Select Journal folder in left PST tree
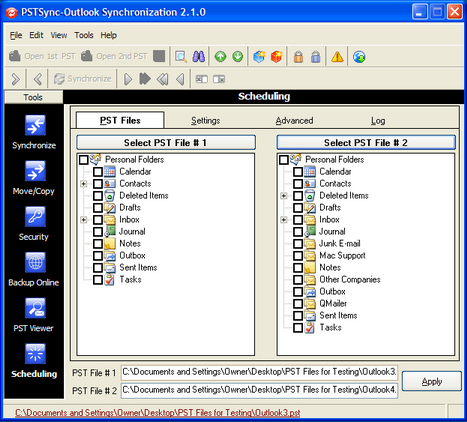Image resolution: width=467 pixels, height=422 pixels. 132,232
